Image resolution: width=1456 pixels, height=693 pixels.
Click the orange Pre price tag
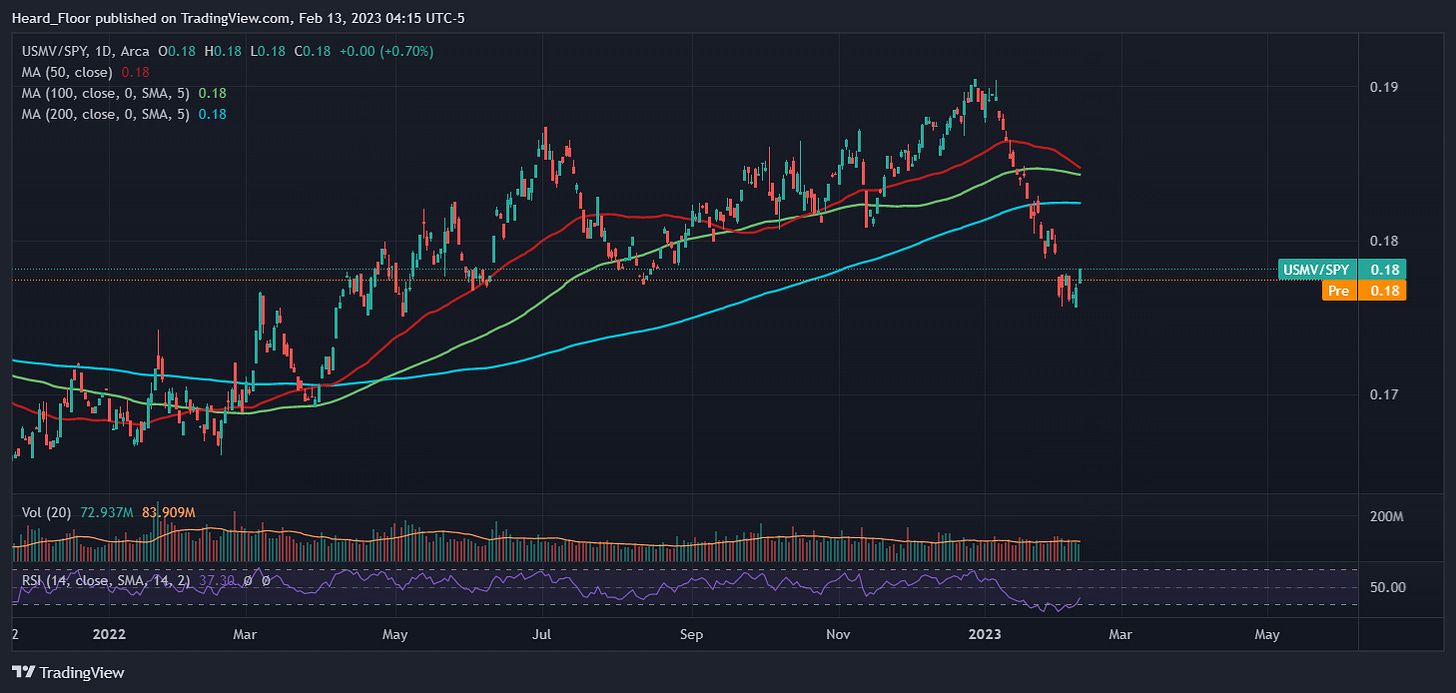point(1364,291)
